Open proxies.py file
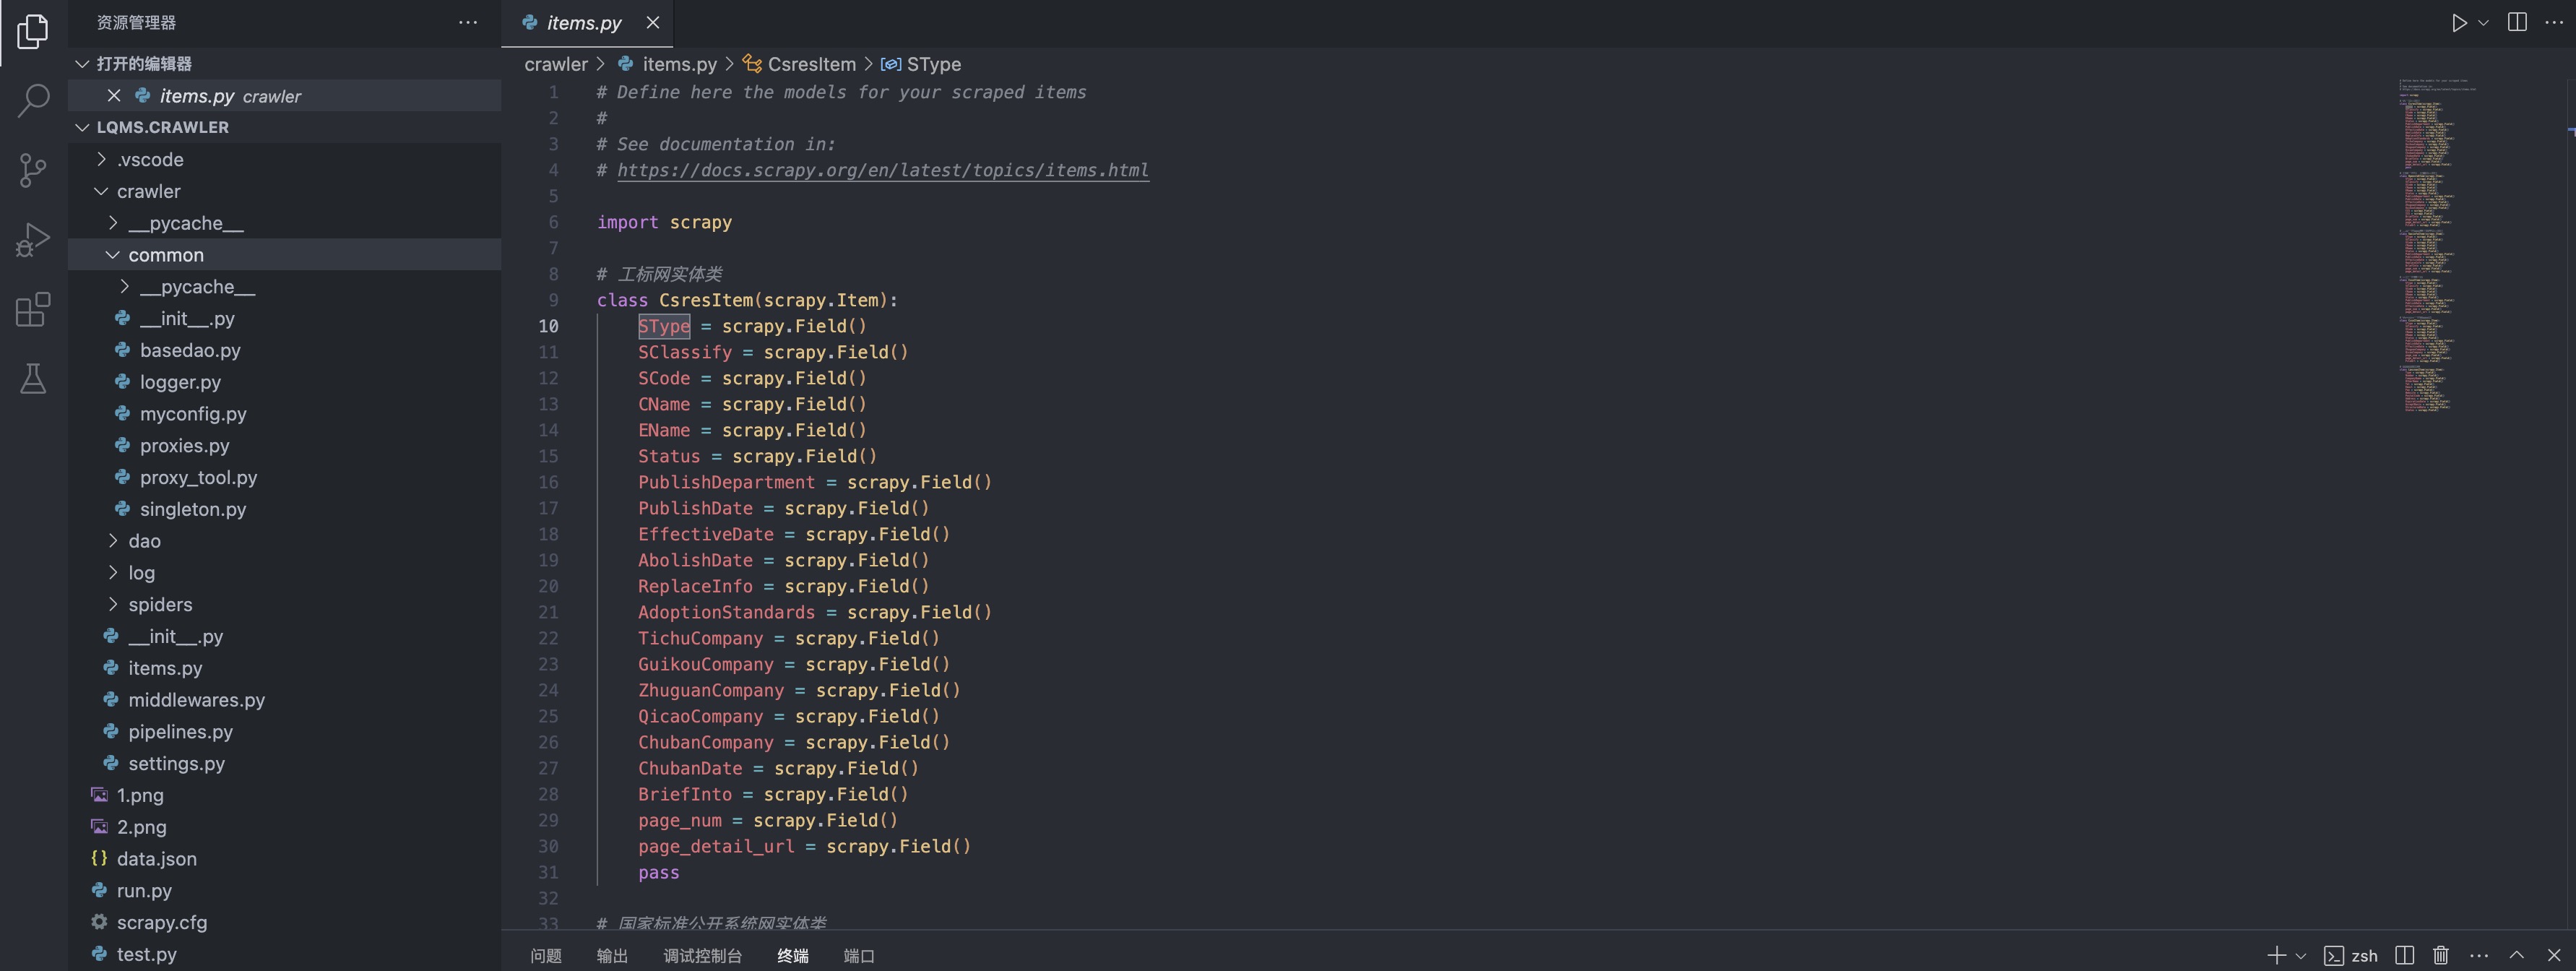Image resolution: width=2576 pixels, height=971 pixels. point(285,446)
